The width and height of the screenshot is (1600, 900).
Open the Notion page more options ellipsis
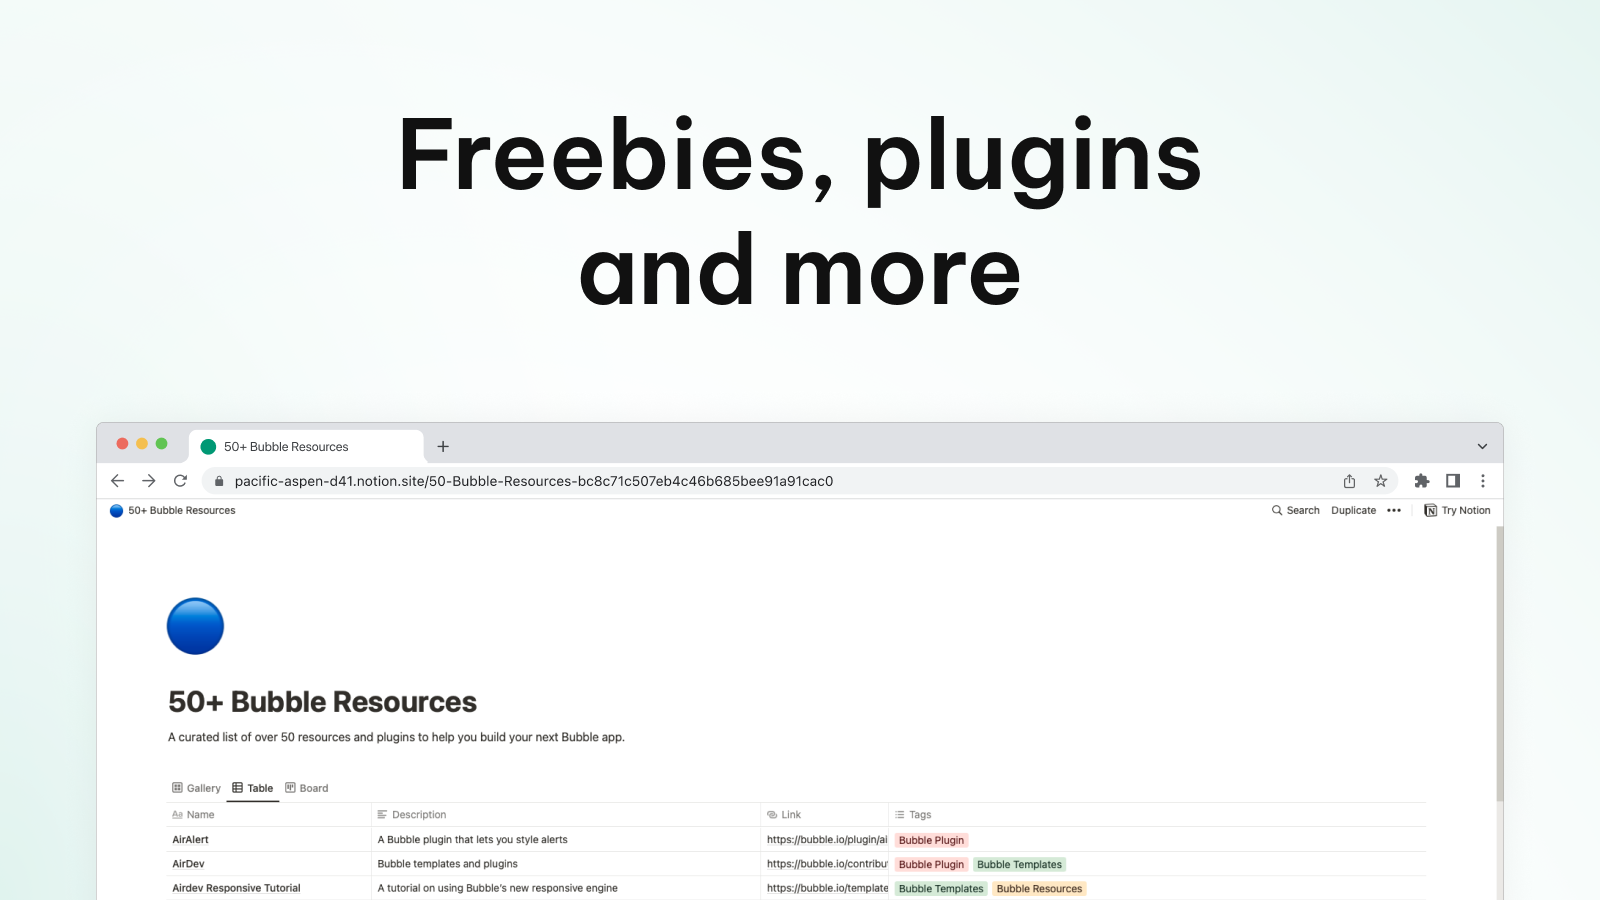(x=1394, y=510)
